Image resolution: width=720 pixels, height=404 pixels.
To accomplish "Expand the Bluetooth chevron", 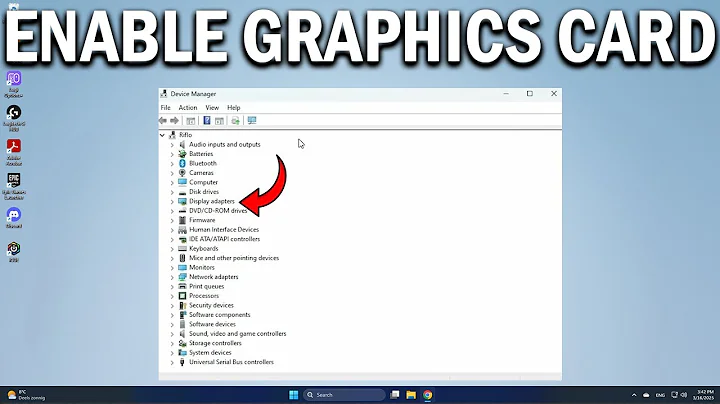I will [172, 163].
